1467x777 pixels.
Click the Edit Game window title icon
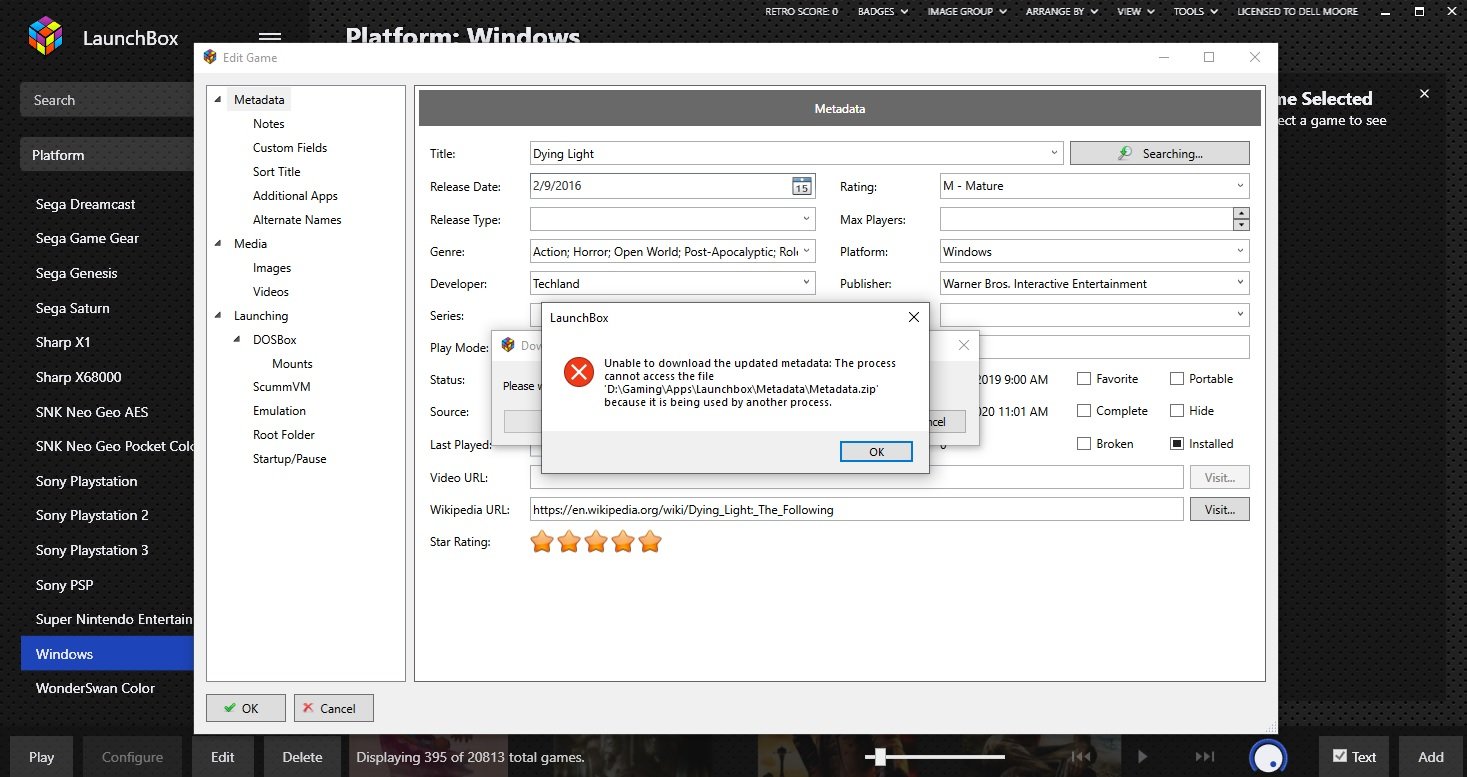(x=210, y=57)
